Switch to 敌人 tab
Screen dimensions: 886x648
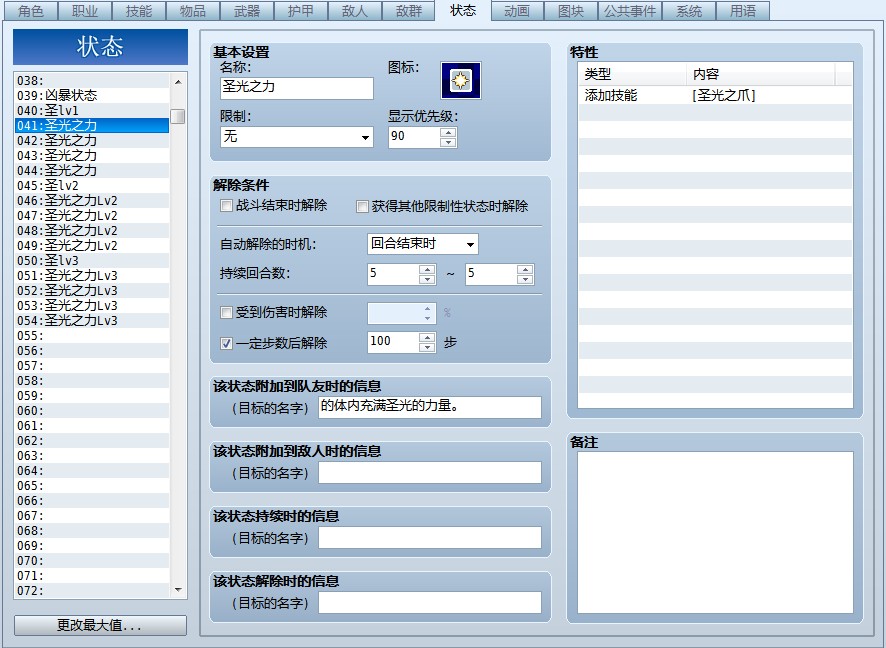[x=355, y=11]
